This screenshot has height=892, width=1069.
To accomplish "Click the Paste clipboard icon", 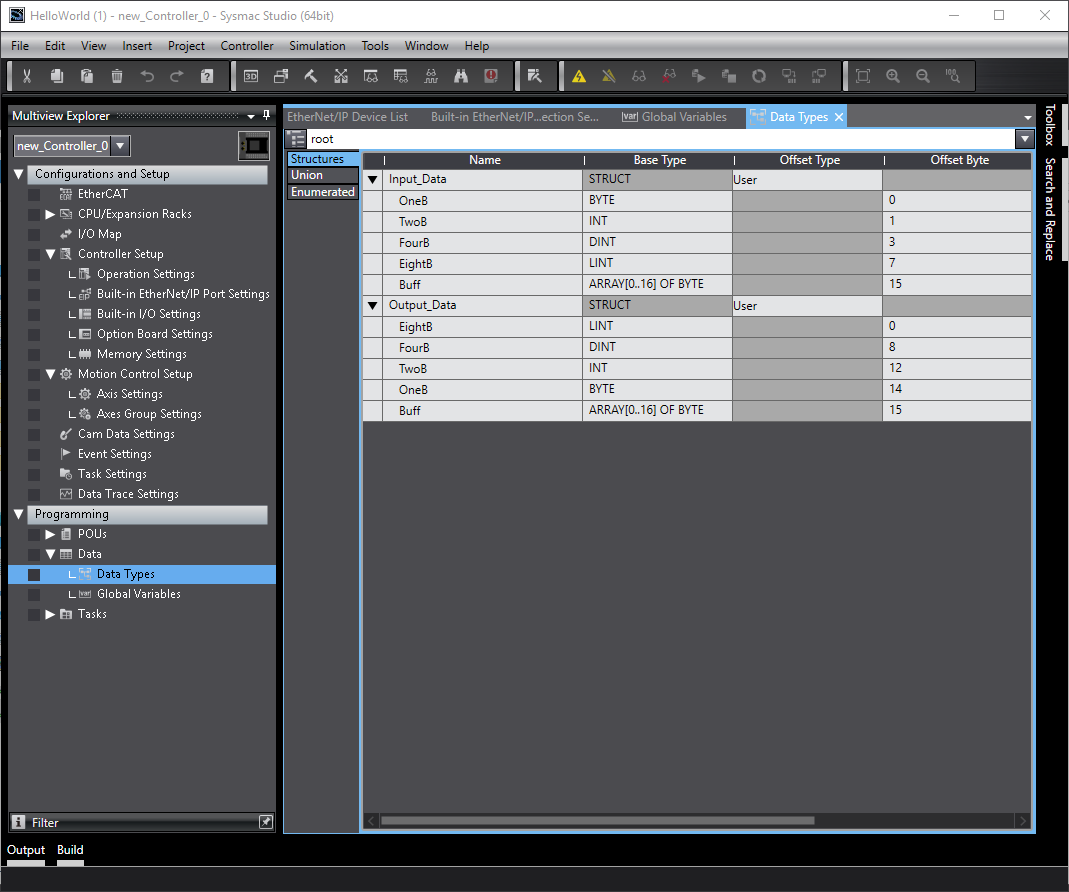I will (87, 76).
